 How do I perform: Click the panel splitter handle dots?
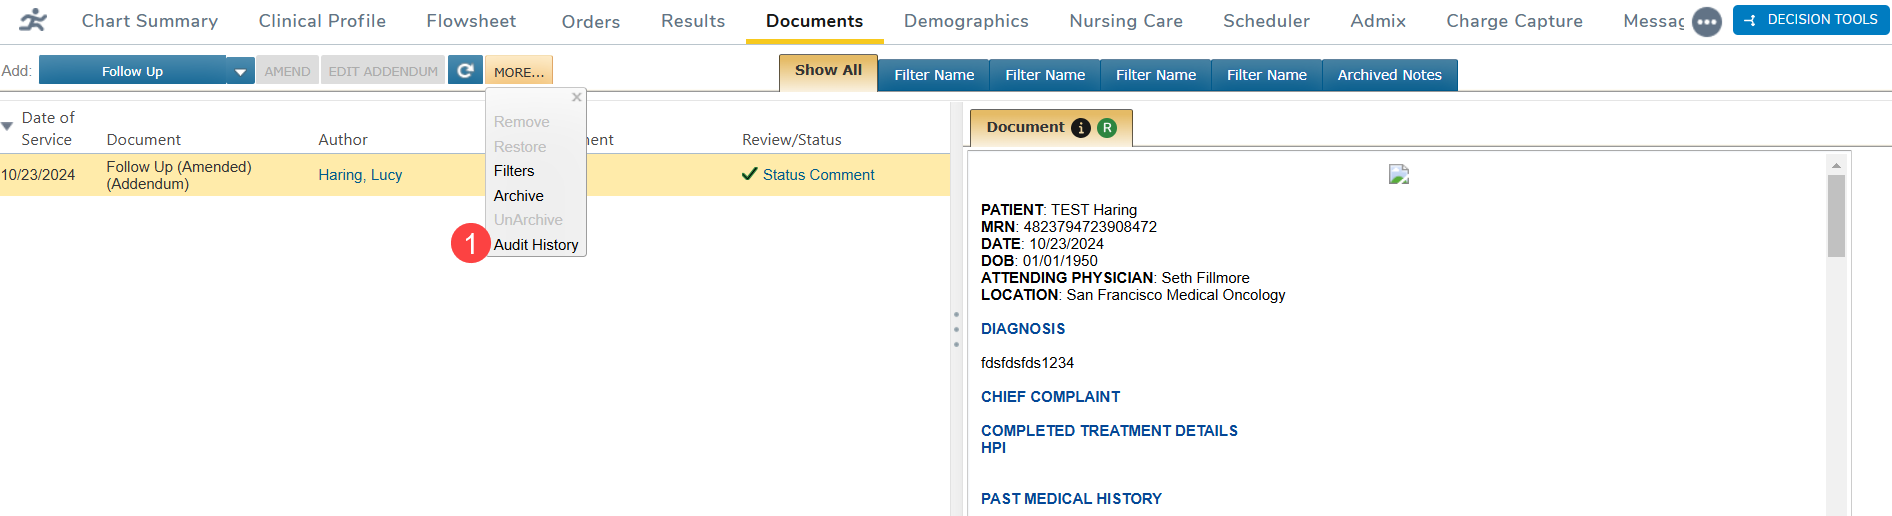[x=956, y=329]
